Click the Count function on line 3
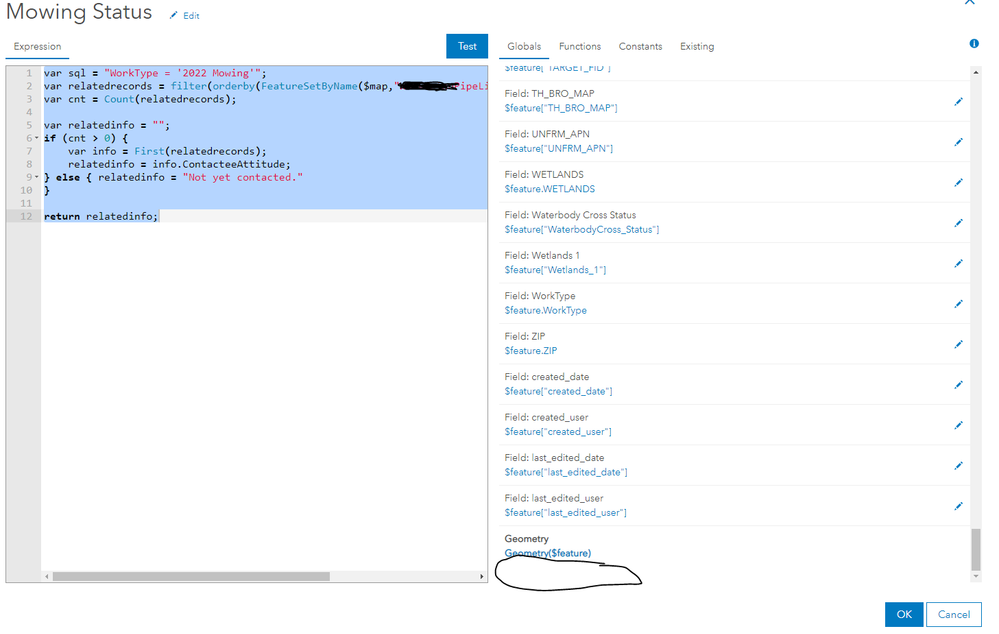 tap(119, 99)
